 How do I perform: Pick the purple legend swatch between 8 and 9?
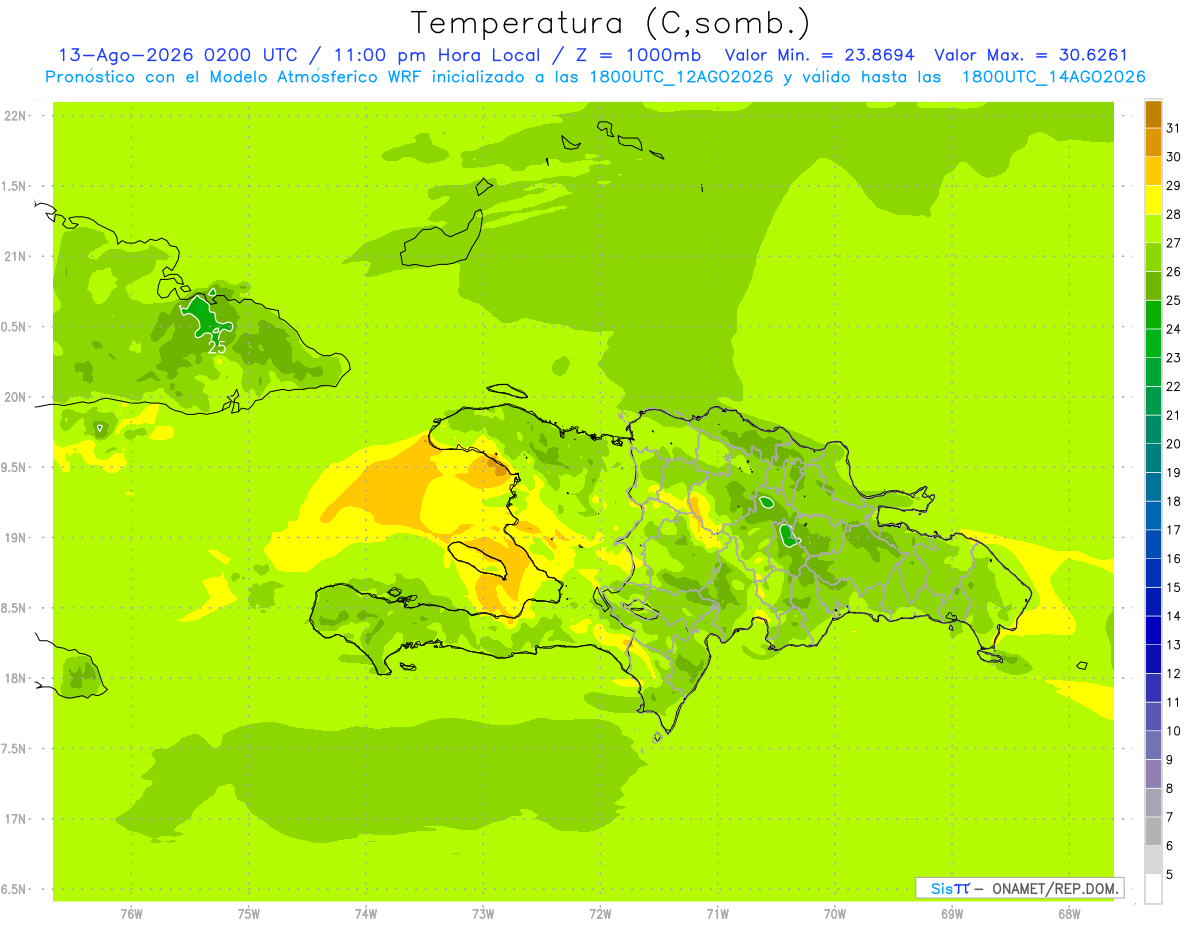1153,774
